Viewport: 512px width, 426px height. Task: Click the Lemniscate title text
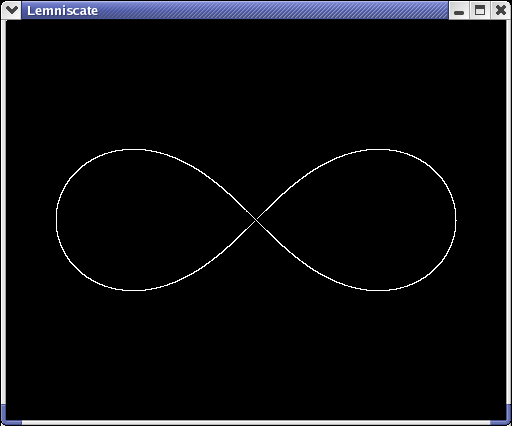click(x=62, y=11)
